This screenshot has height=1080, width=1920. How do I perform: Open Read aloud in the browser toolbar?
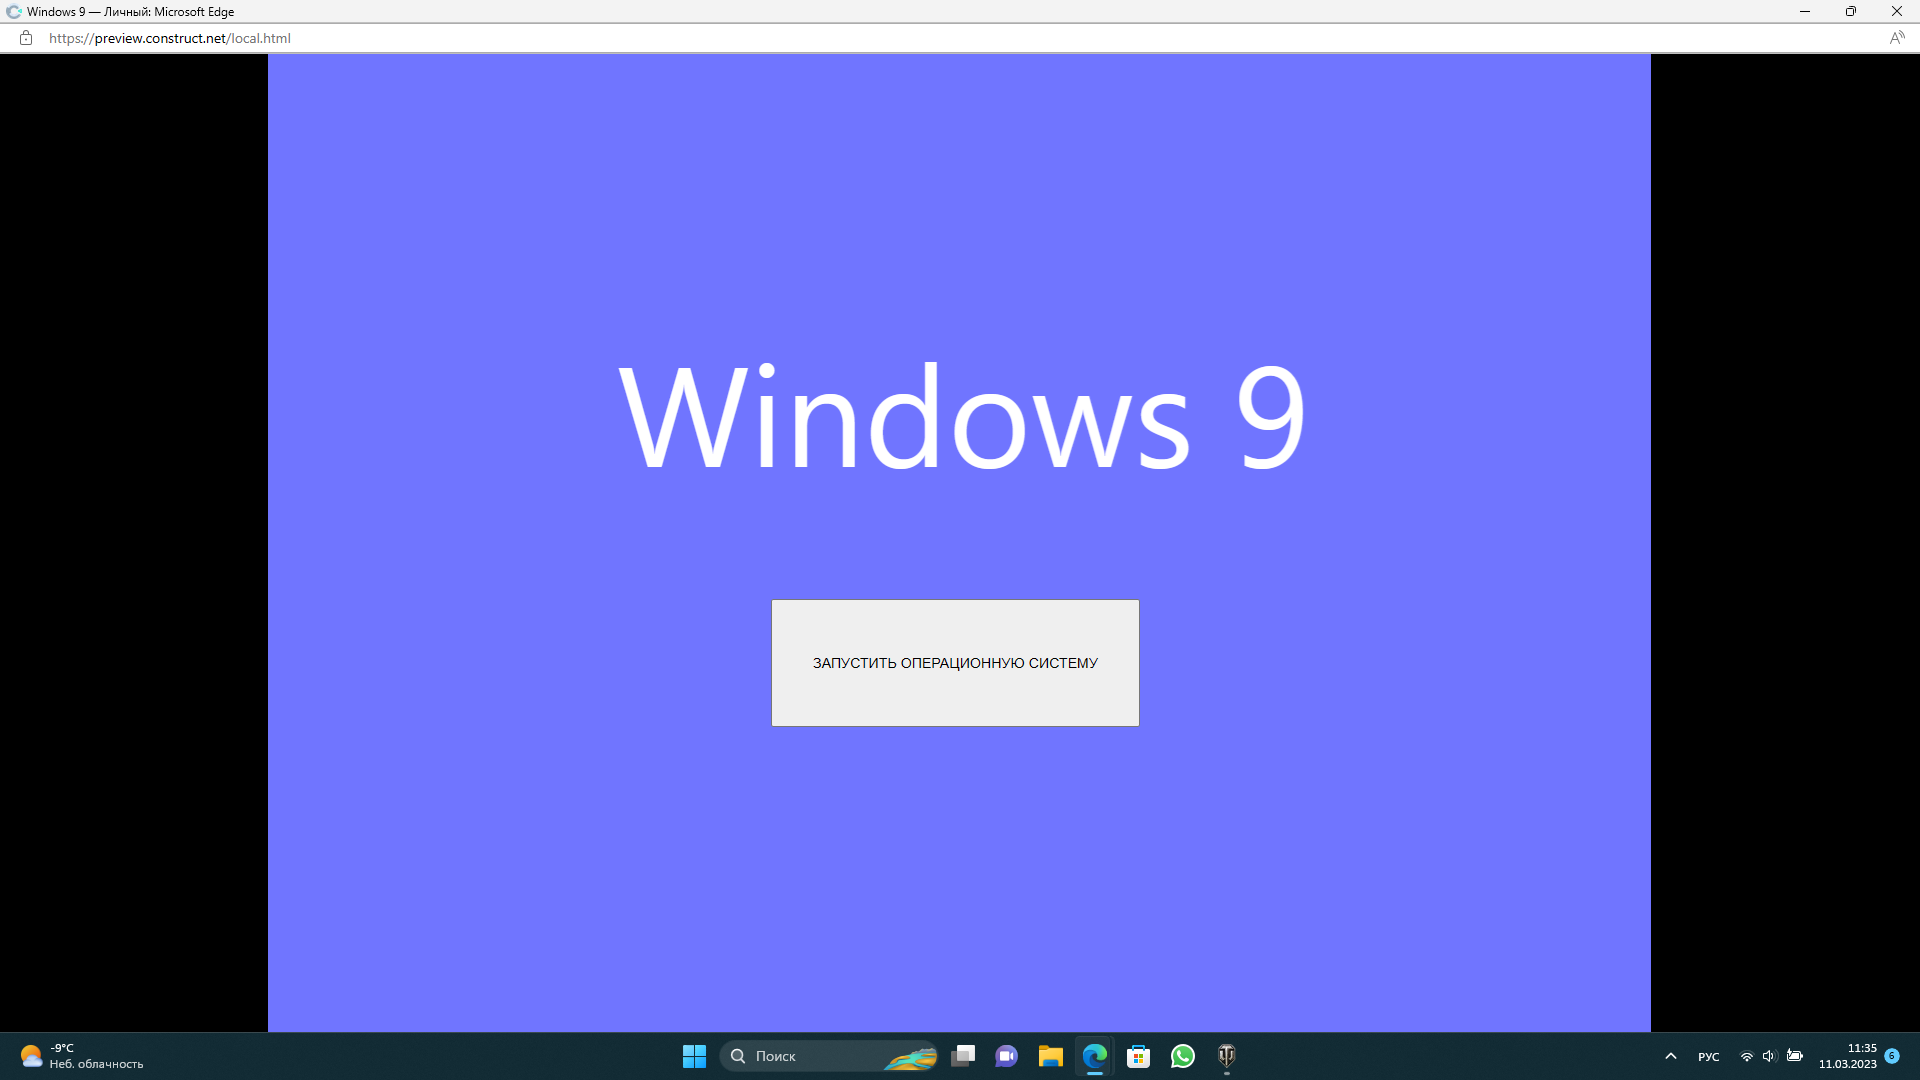1899,38
